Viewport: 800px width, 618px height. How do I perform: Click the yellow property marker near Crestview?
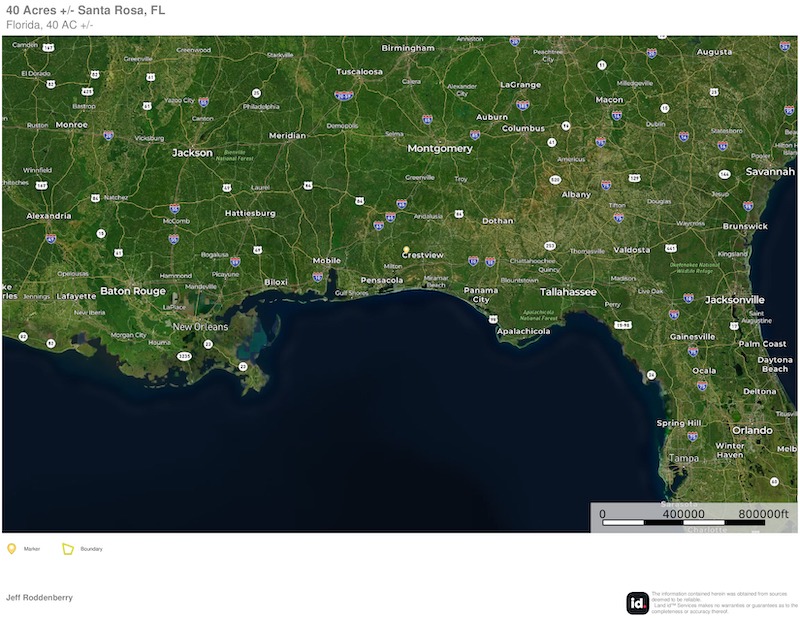[x=406, y=250]
